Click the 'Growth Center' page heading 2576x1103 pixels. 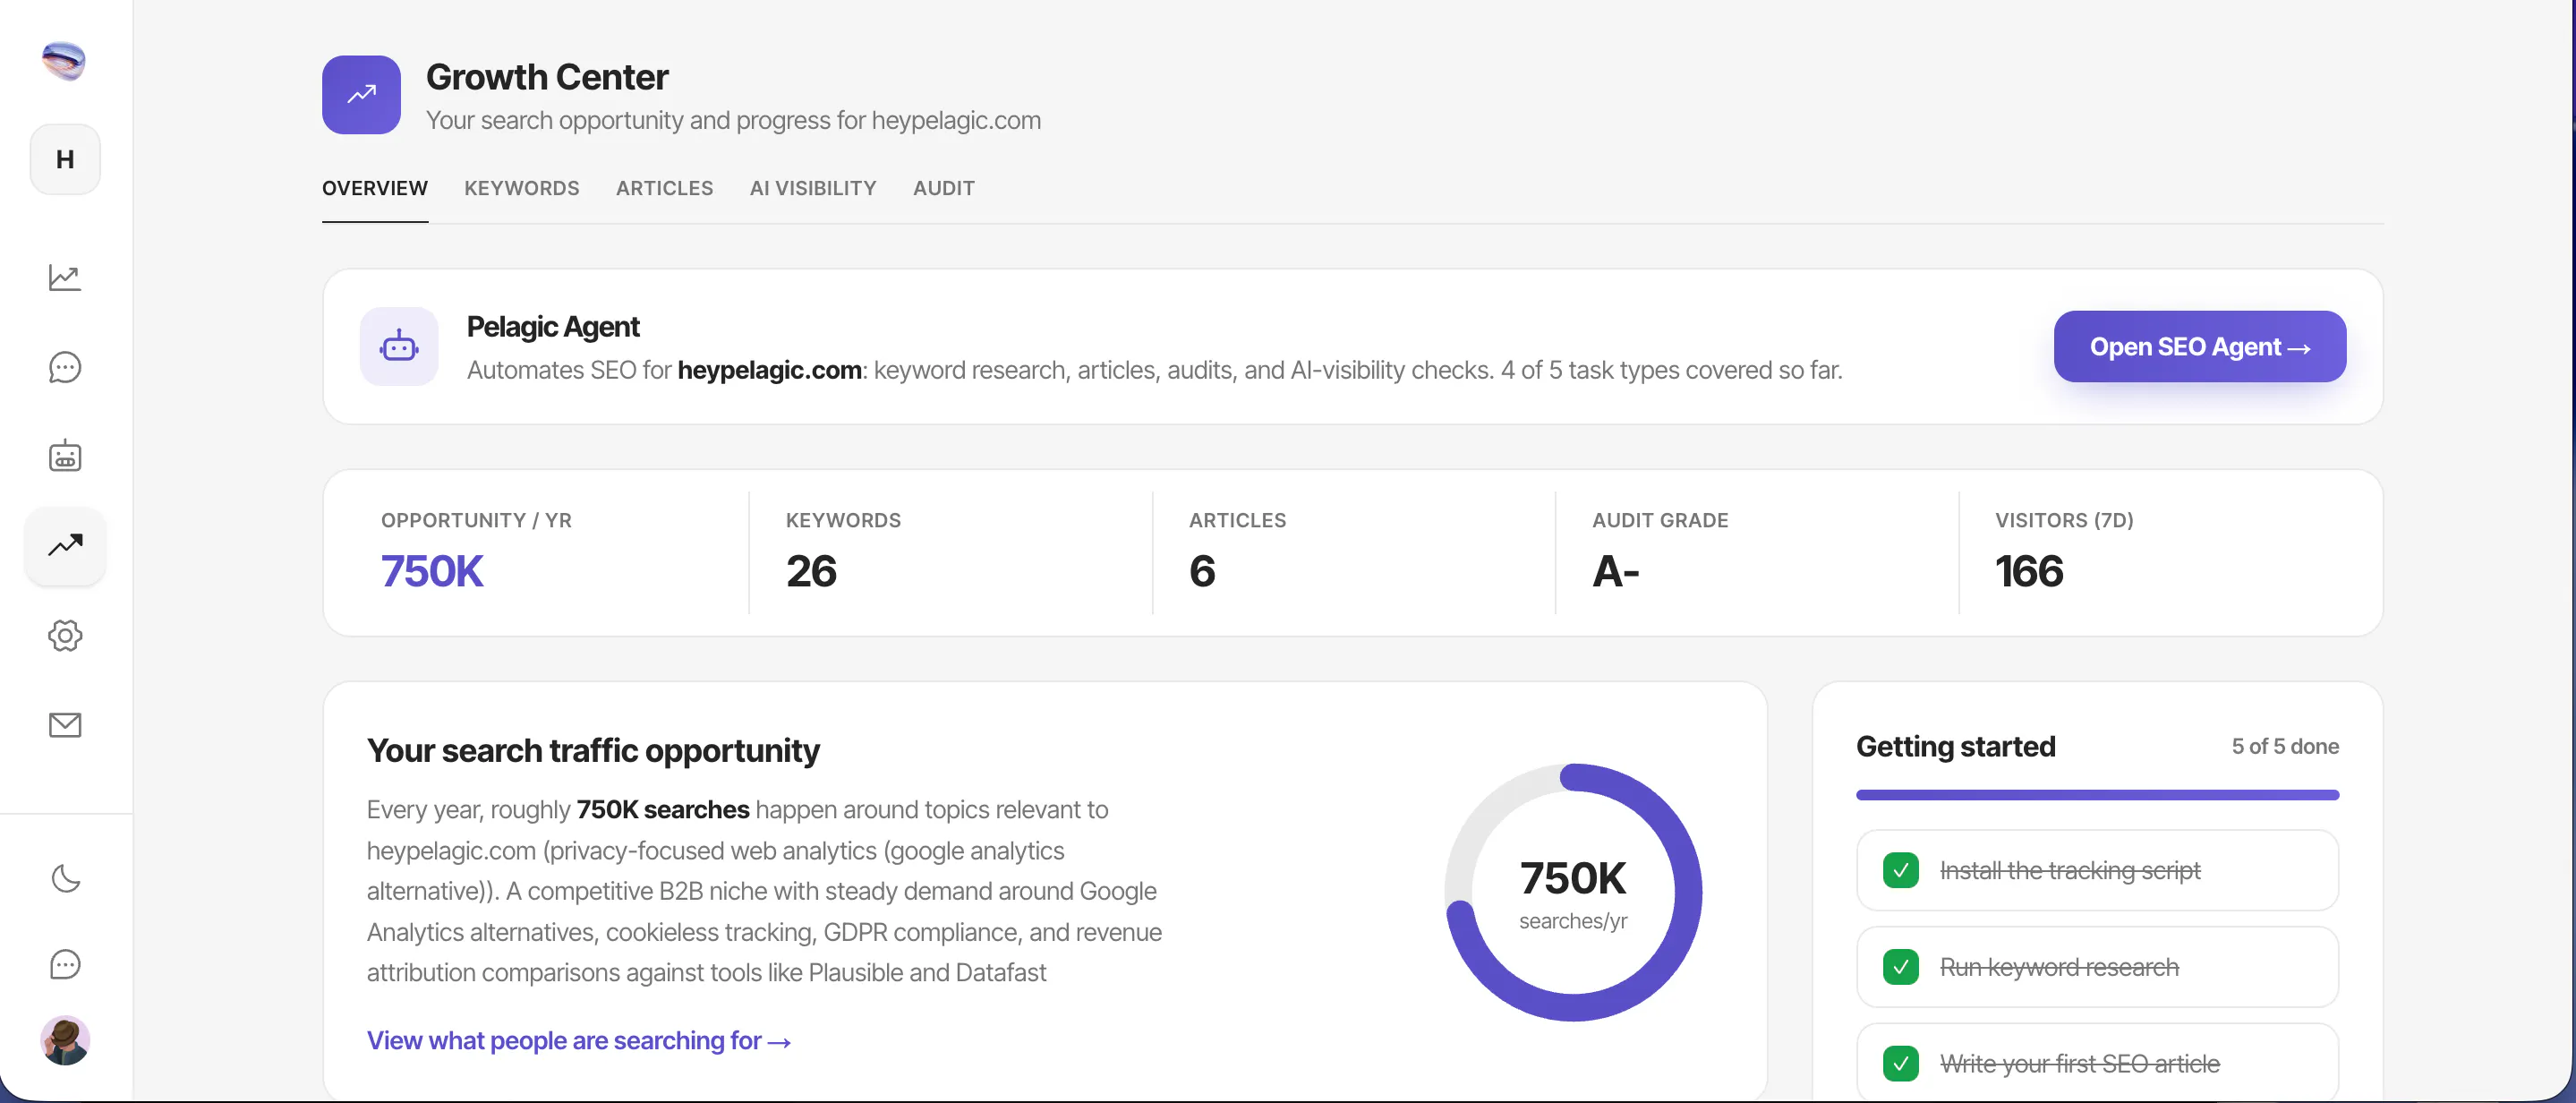(x=547, y=77)
